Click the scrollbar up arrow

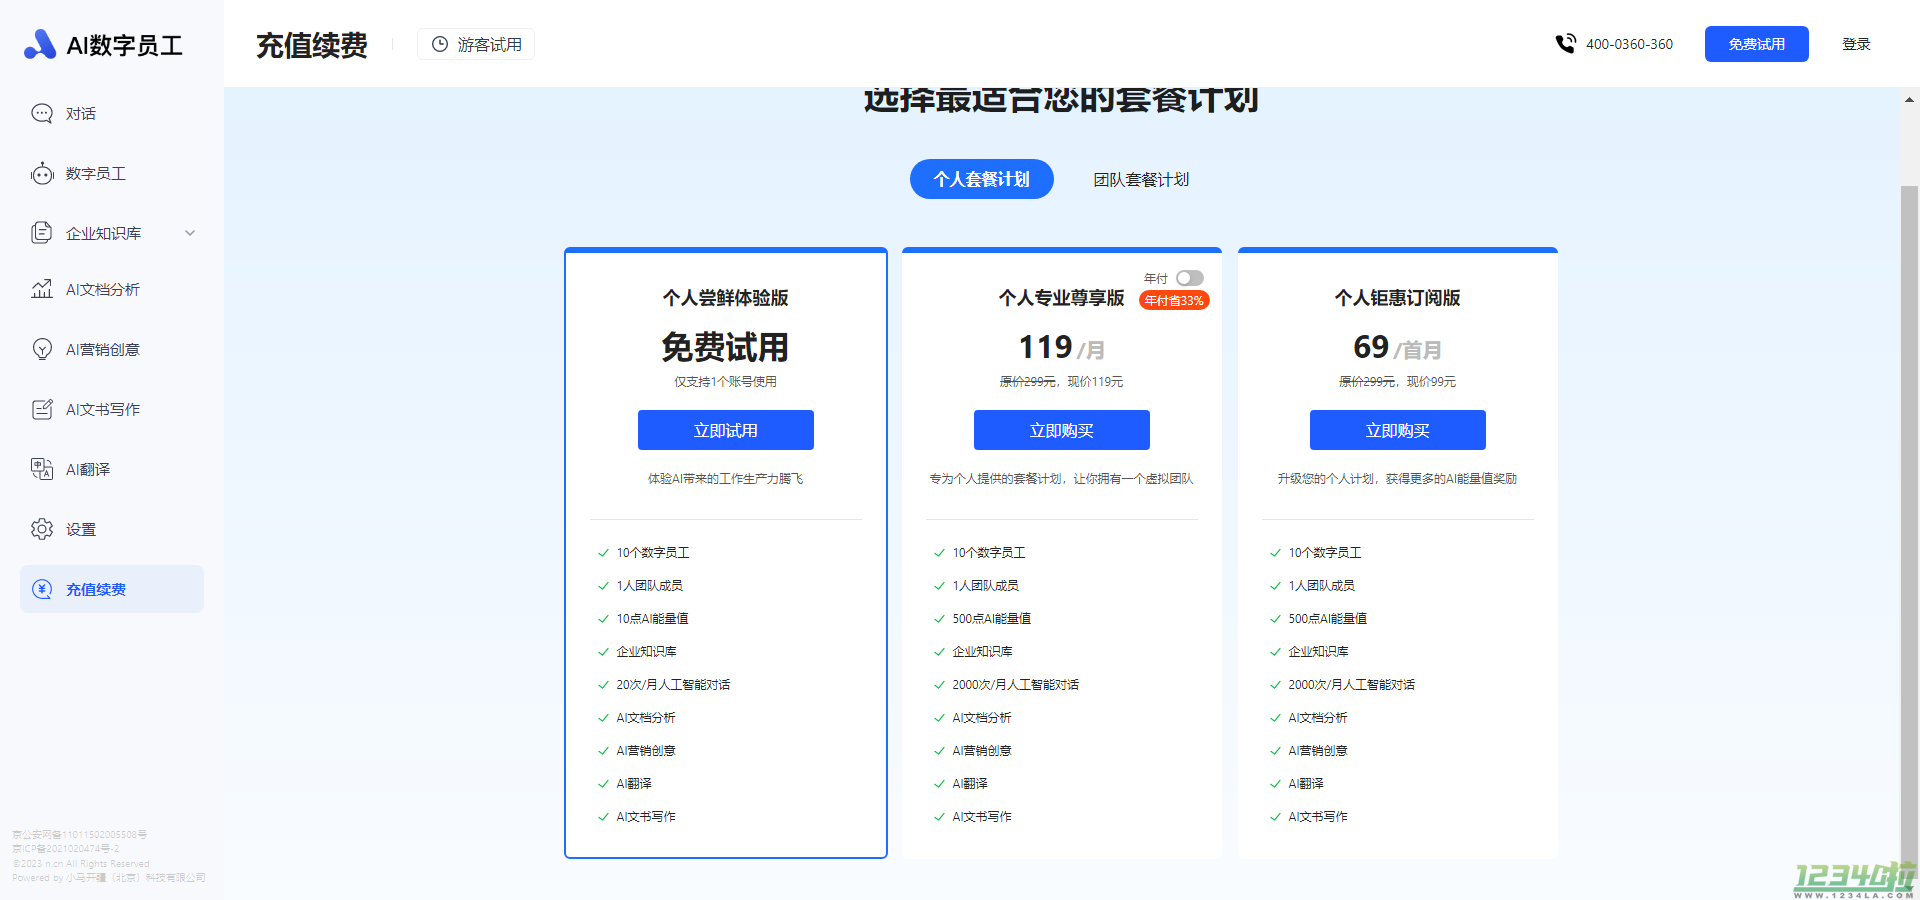pos(1909,100)
